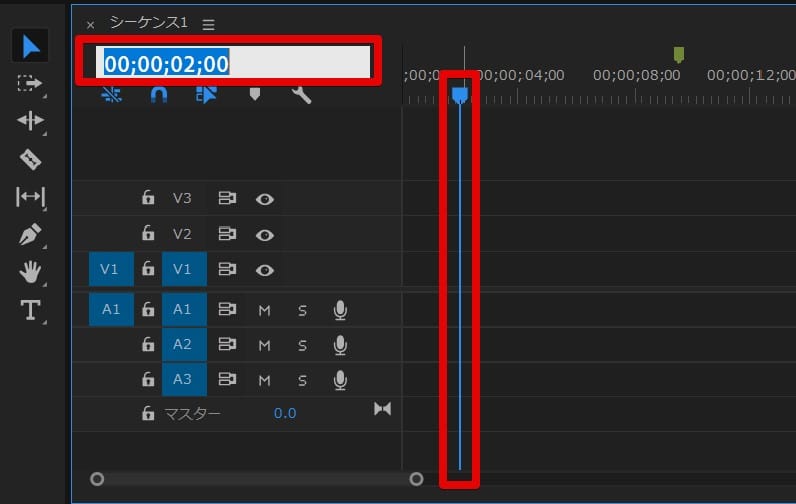Image resolution: width=796 pixels, height=504 pixels.
Task: Toggle sync lock for A3
Action: [227, 379]
